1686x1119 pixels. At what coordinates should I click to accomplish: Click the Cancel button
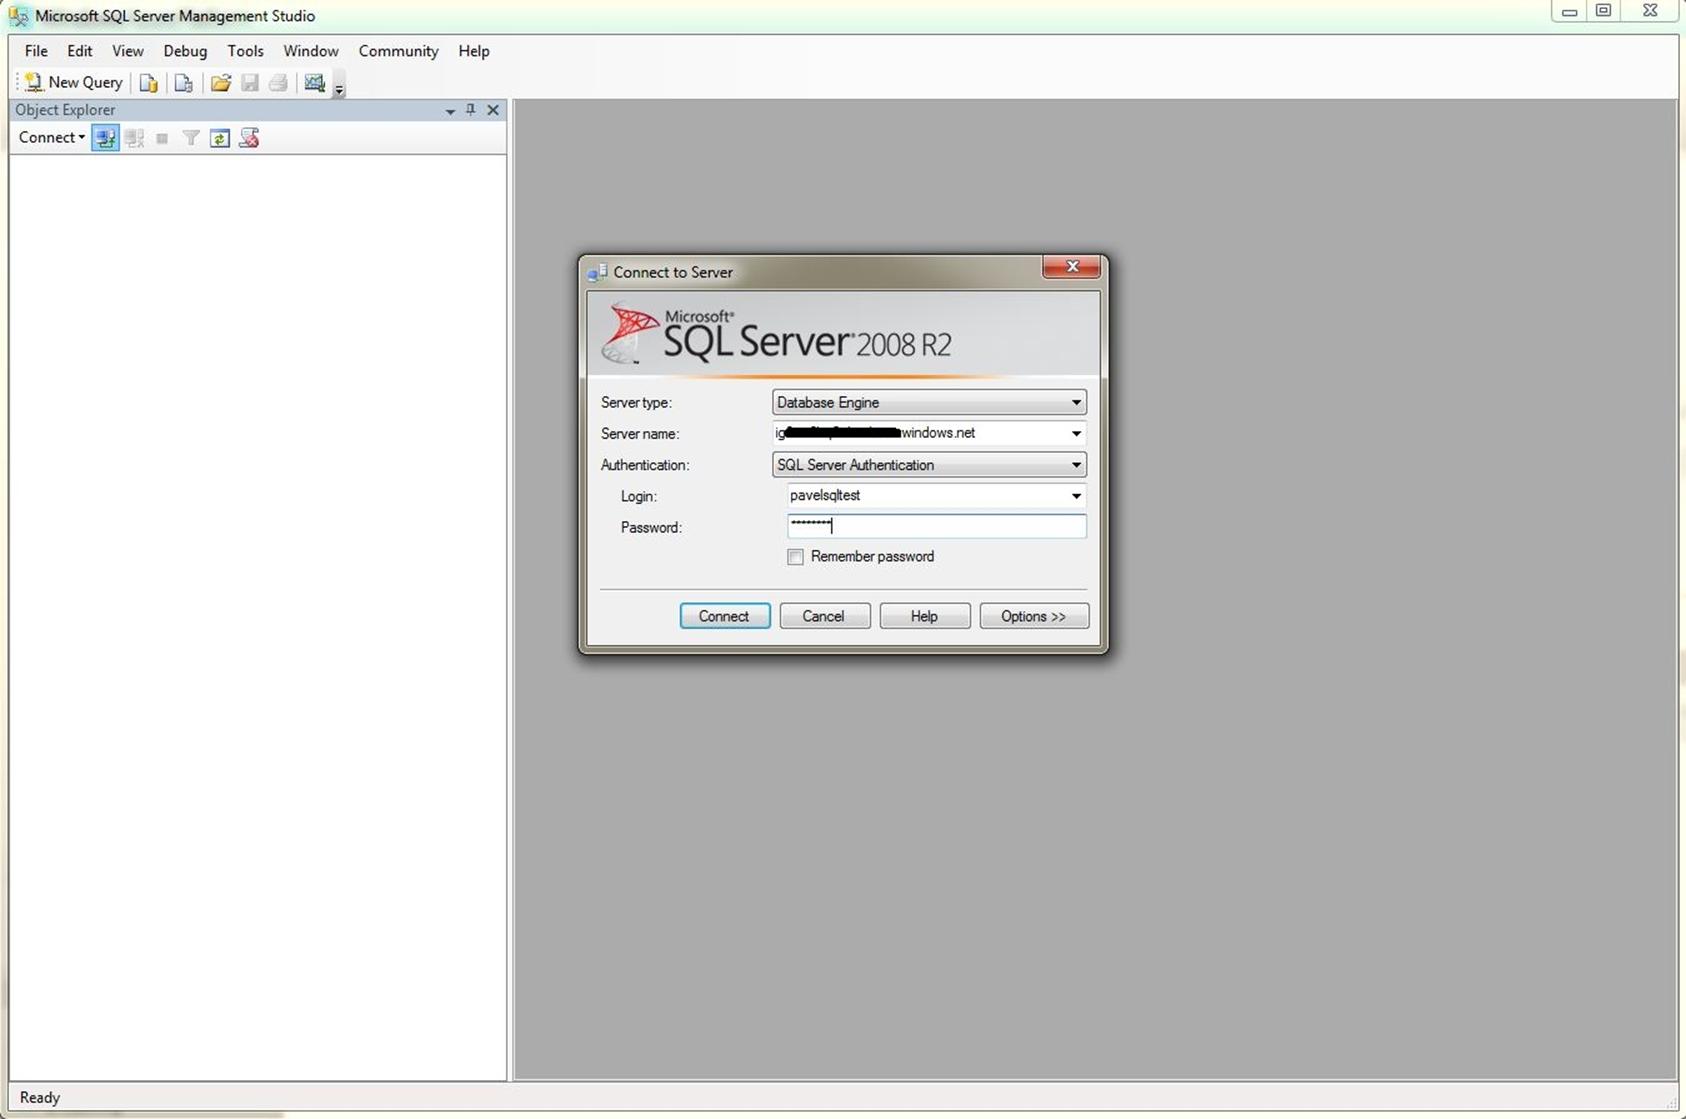pyautogui.click(x=824, y=616)
